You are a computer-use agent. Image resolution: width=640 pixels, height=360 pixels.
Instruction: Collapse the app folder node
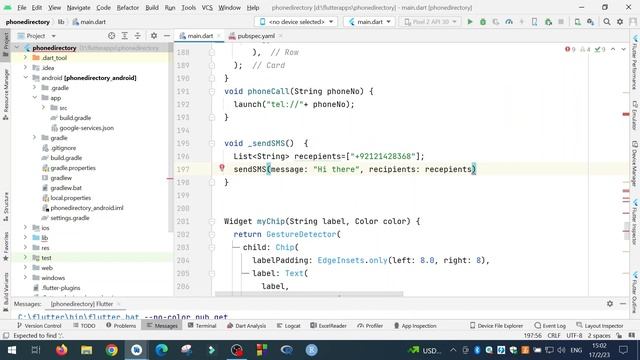(x=35, y=98)
